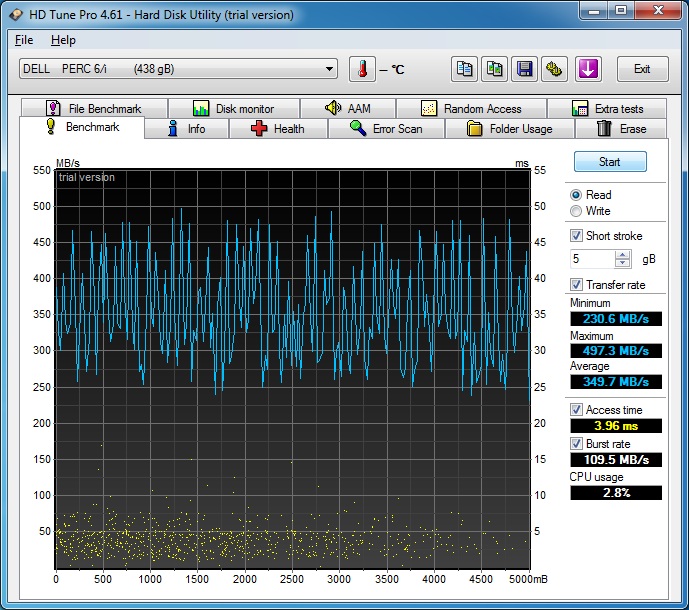Increase short stroke size with up arrow

click(x=622, y=254)
